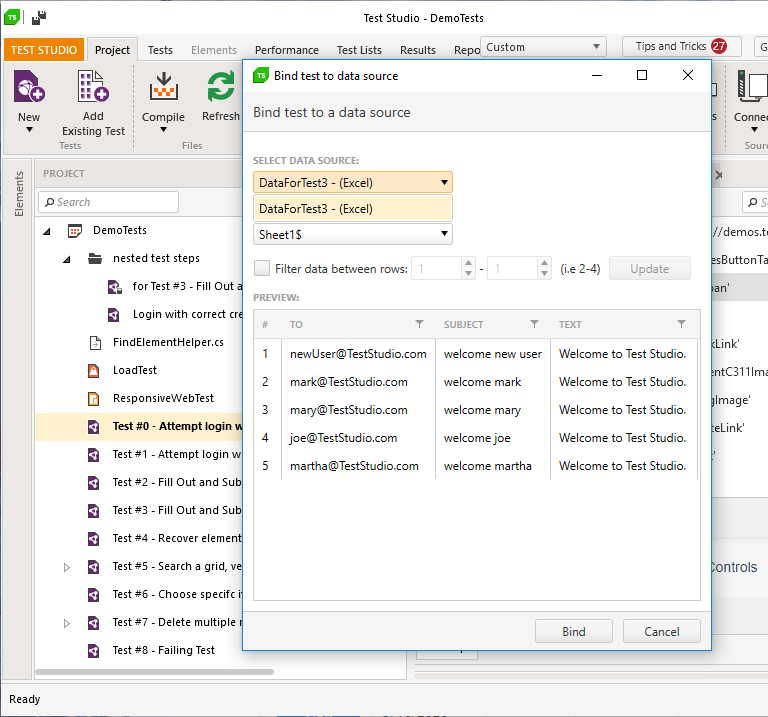Click the Update button

(x=649, y=268)
